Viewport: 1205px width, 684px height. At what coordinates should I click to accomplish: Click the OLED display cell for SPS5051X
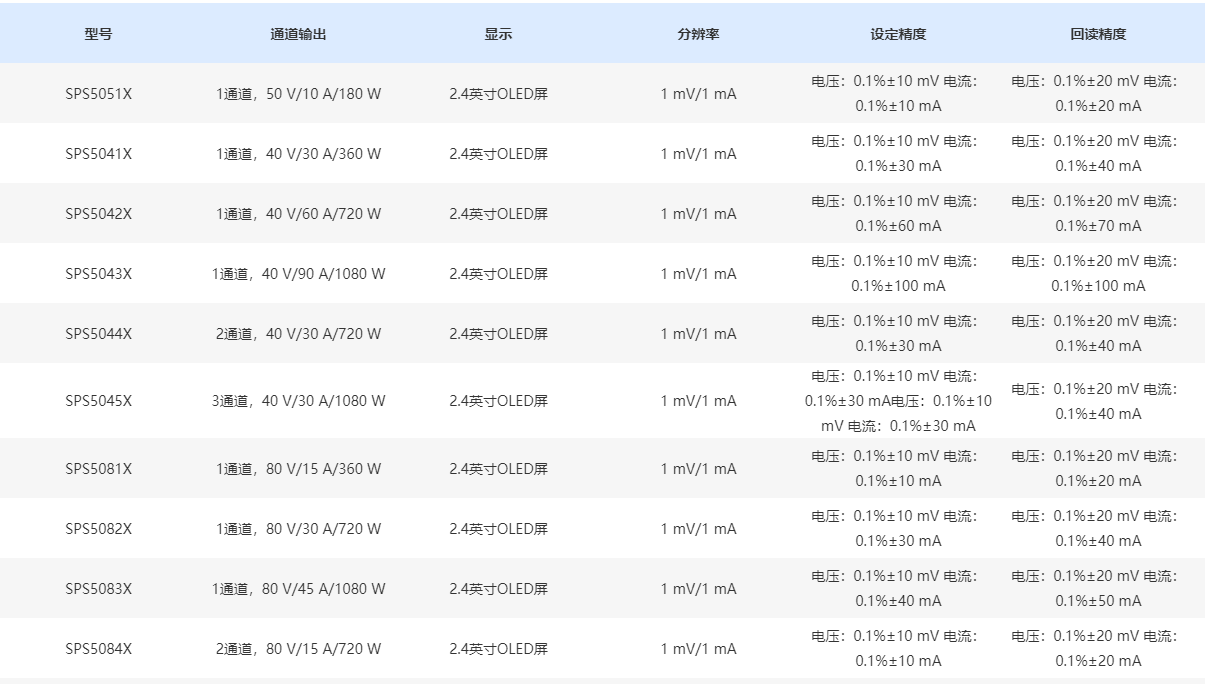498,94
